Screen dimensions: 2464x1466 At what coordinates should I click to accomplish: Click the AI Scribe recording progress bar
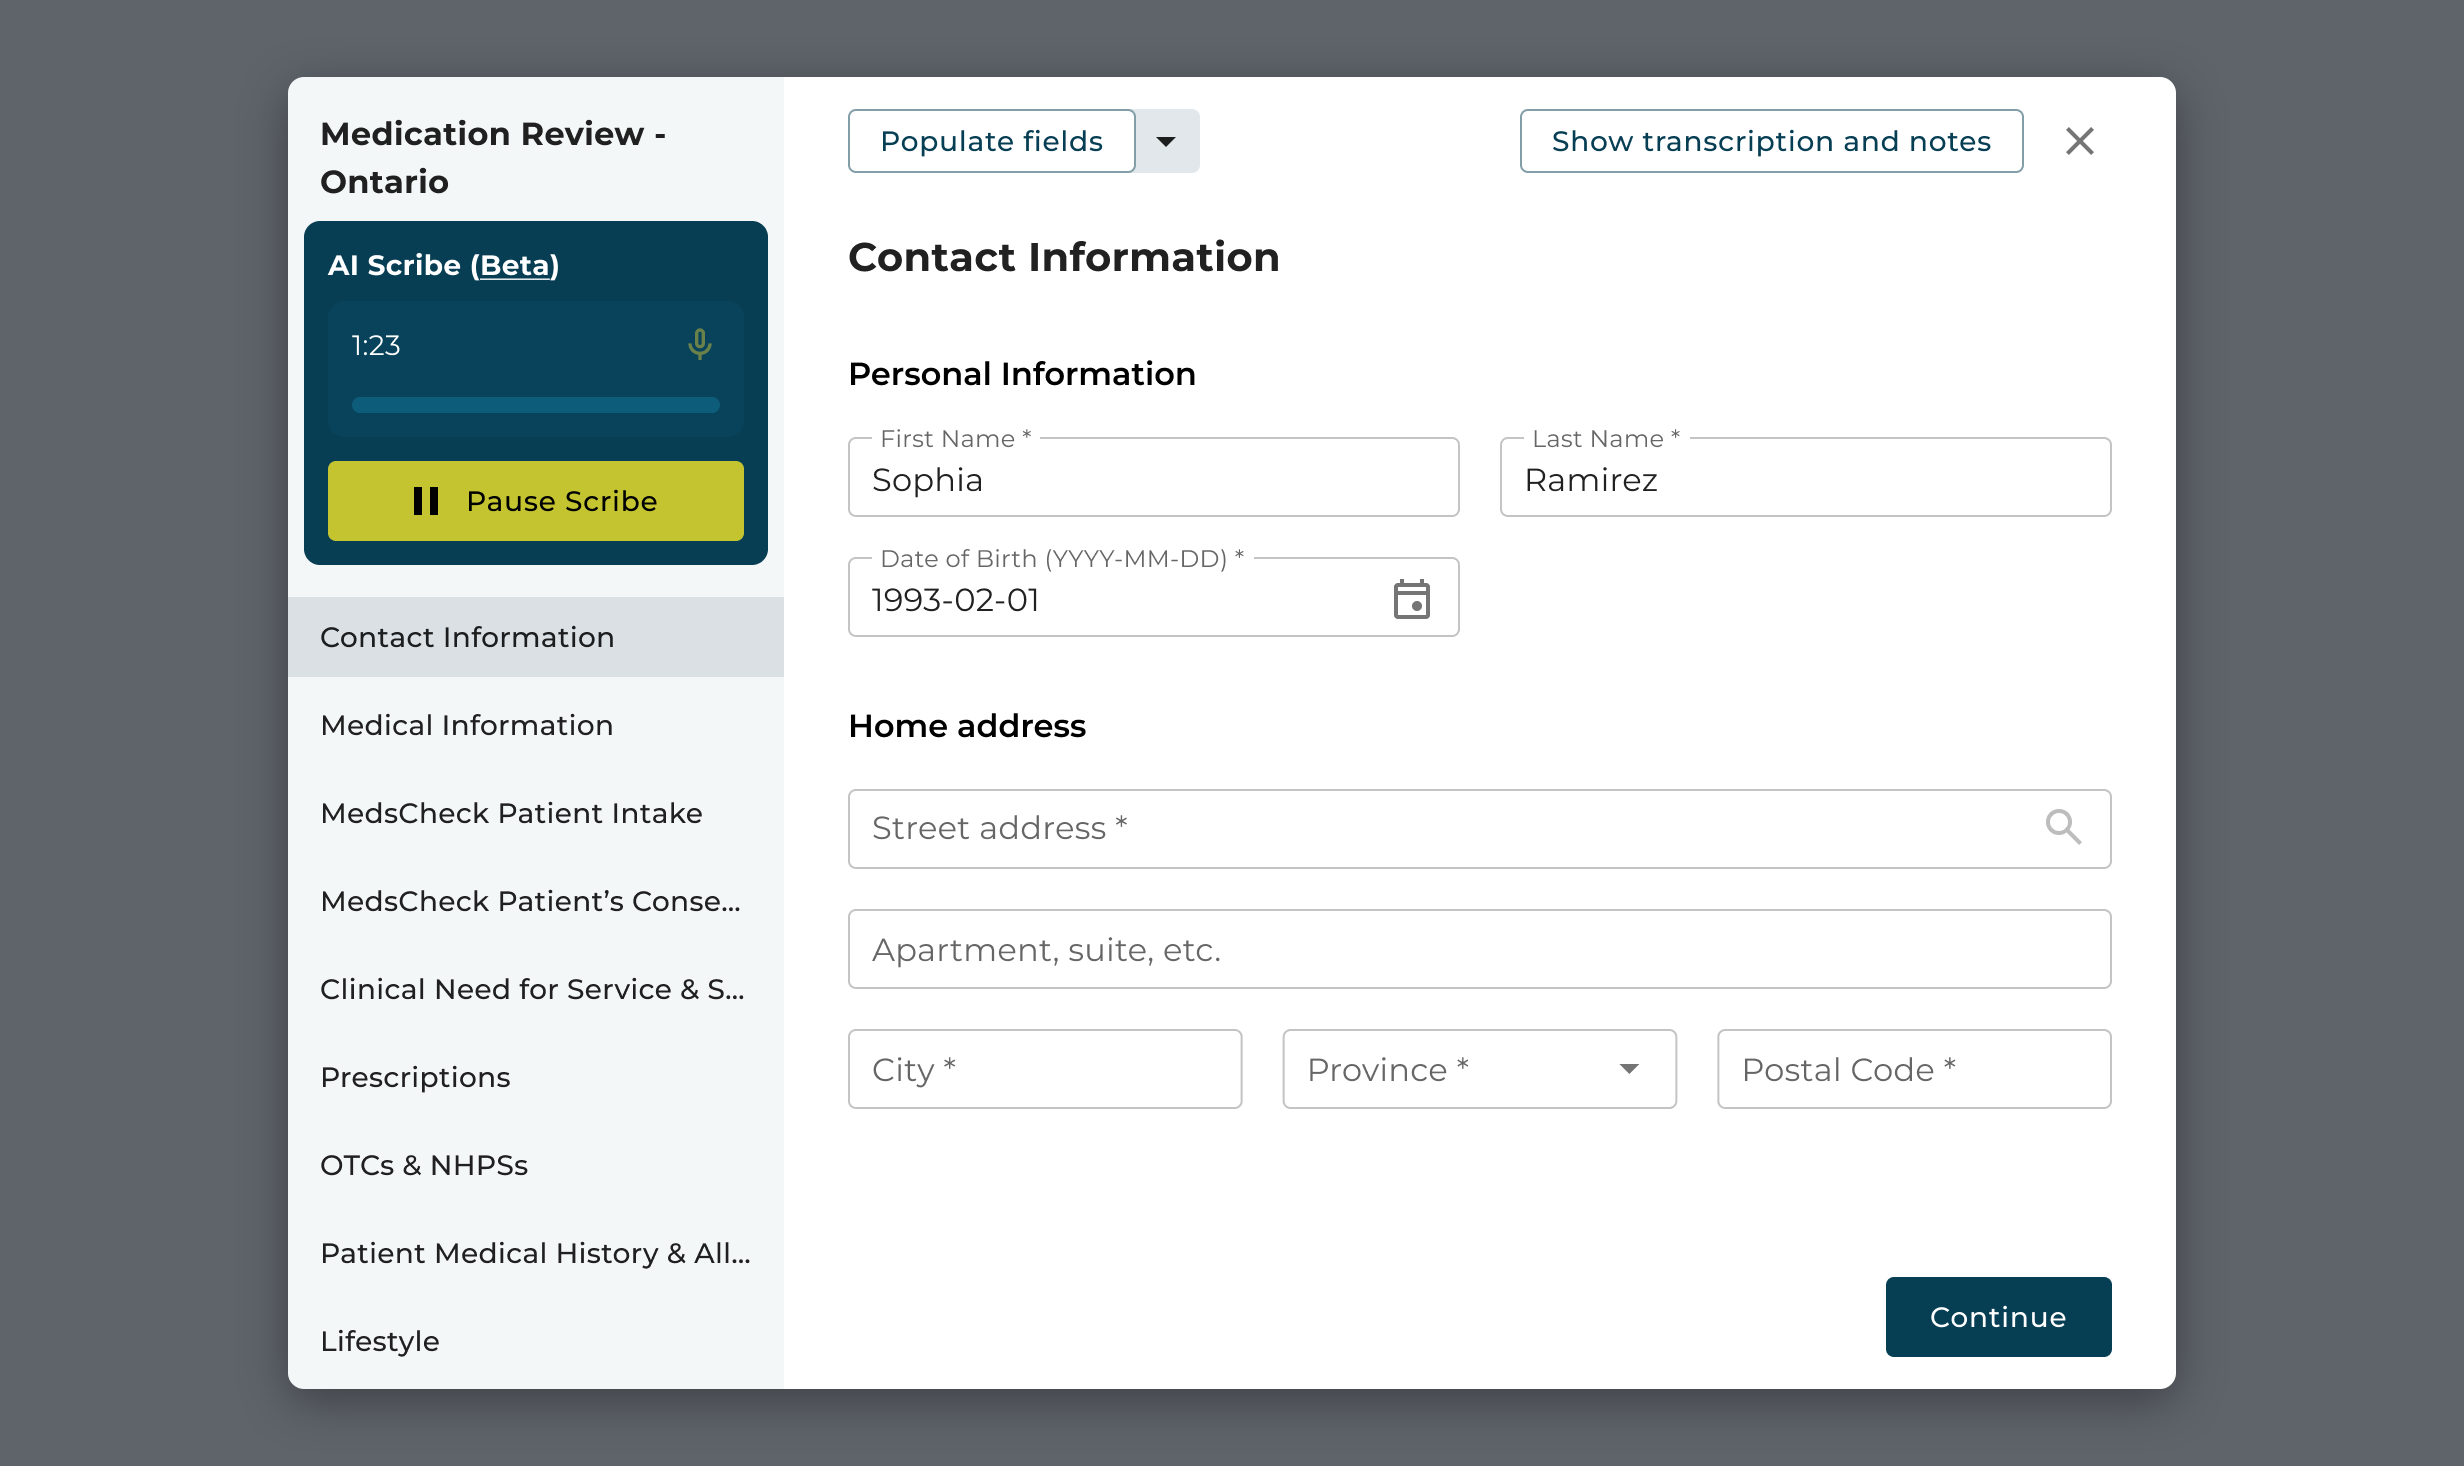(536, 405)
